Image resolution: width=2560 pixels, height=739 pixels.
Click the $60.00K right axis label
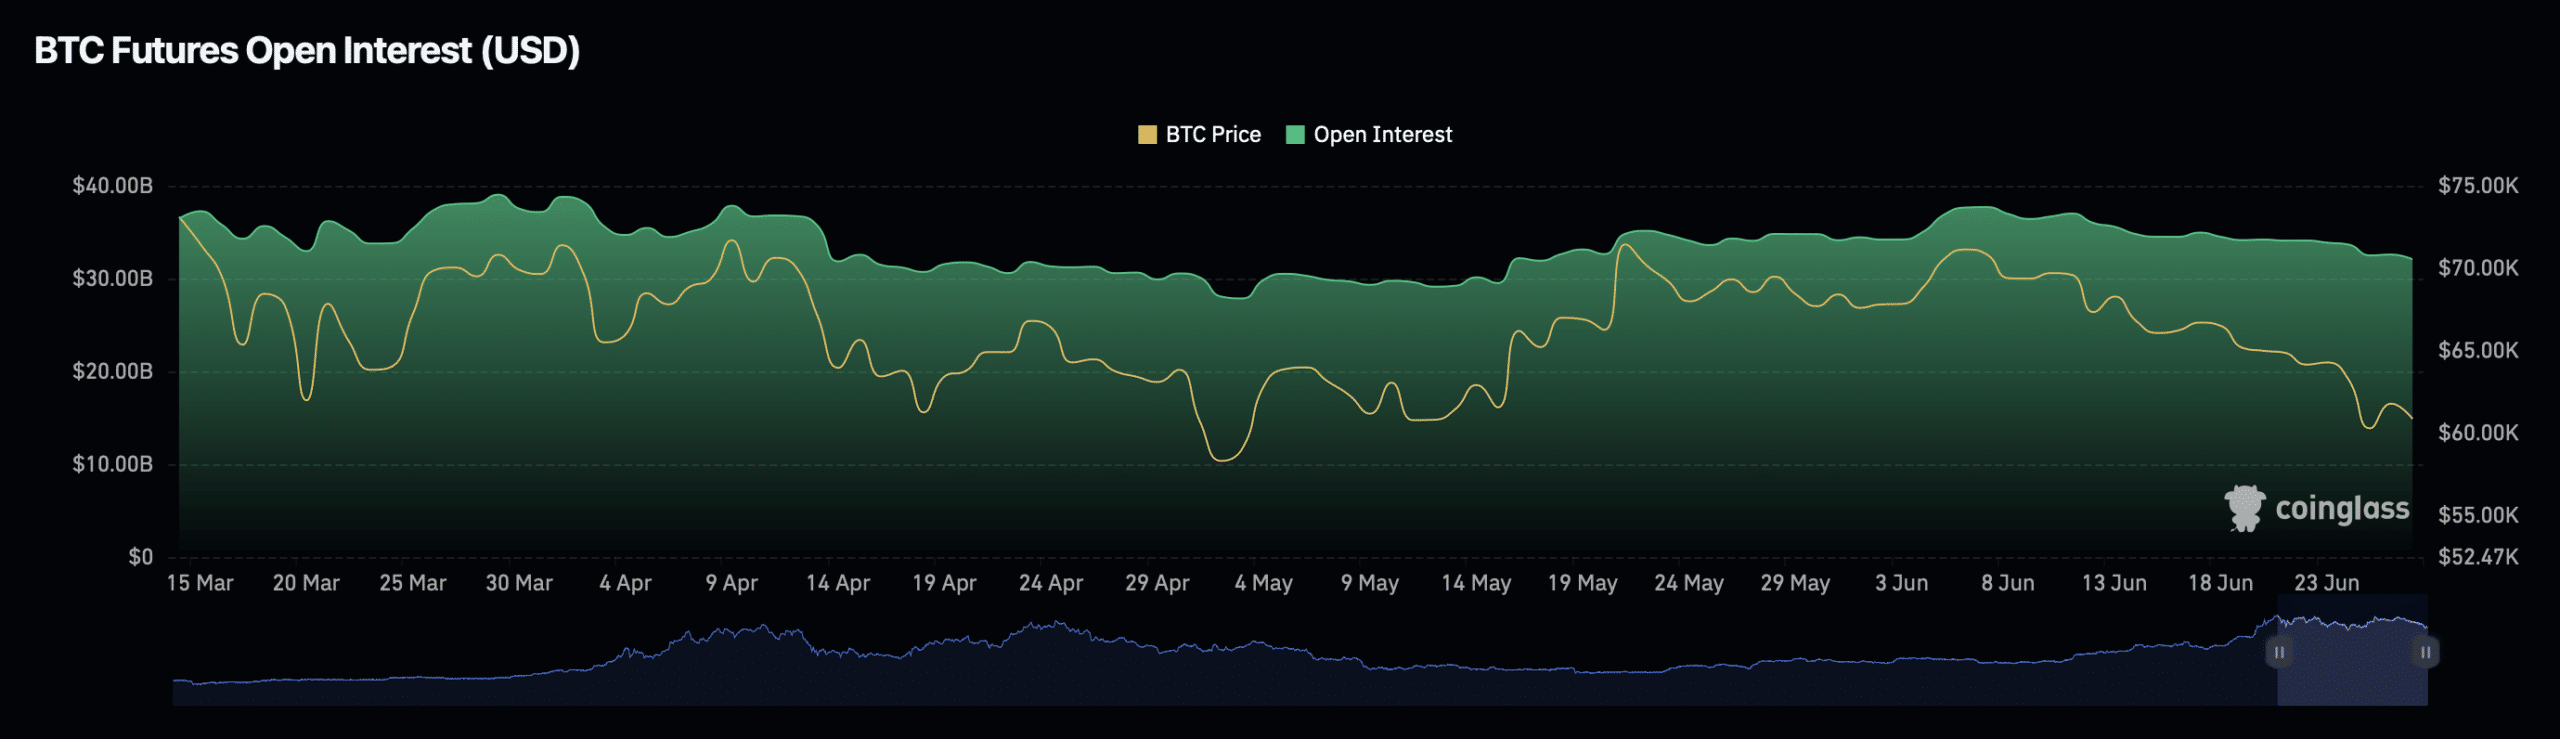tap(2478, 433)
